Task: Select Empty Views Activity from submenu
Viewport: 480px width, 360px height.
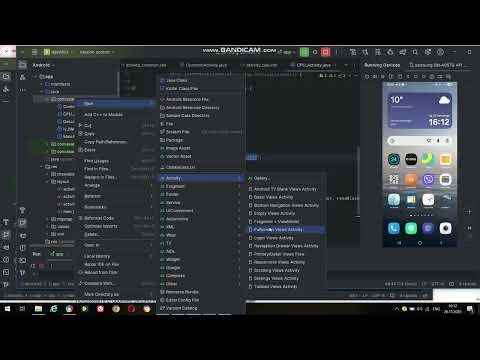Action: (286, 213)
